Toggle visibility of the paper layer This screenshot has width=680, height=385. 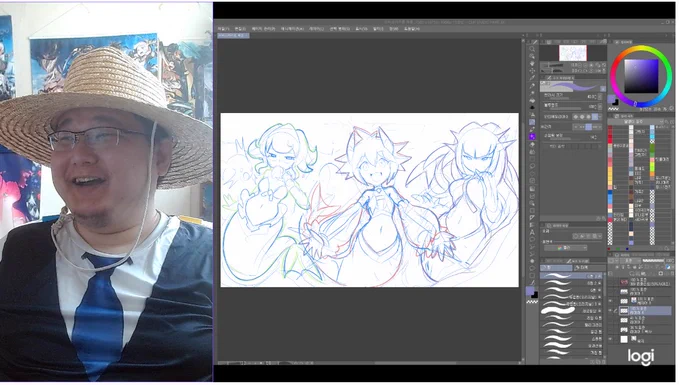tap(611, 339)
